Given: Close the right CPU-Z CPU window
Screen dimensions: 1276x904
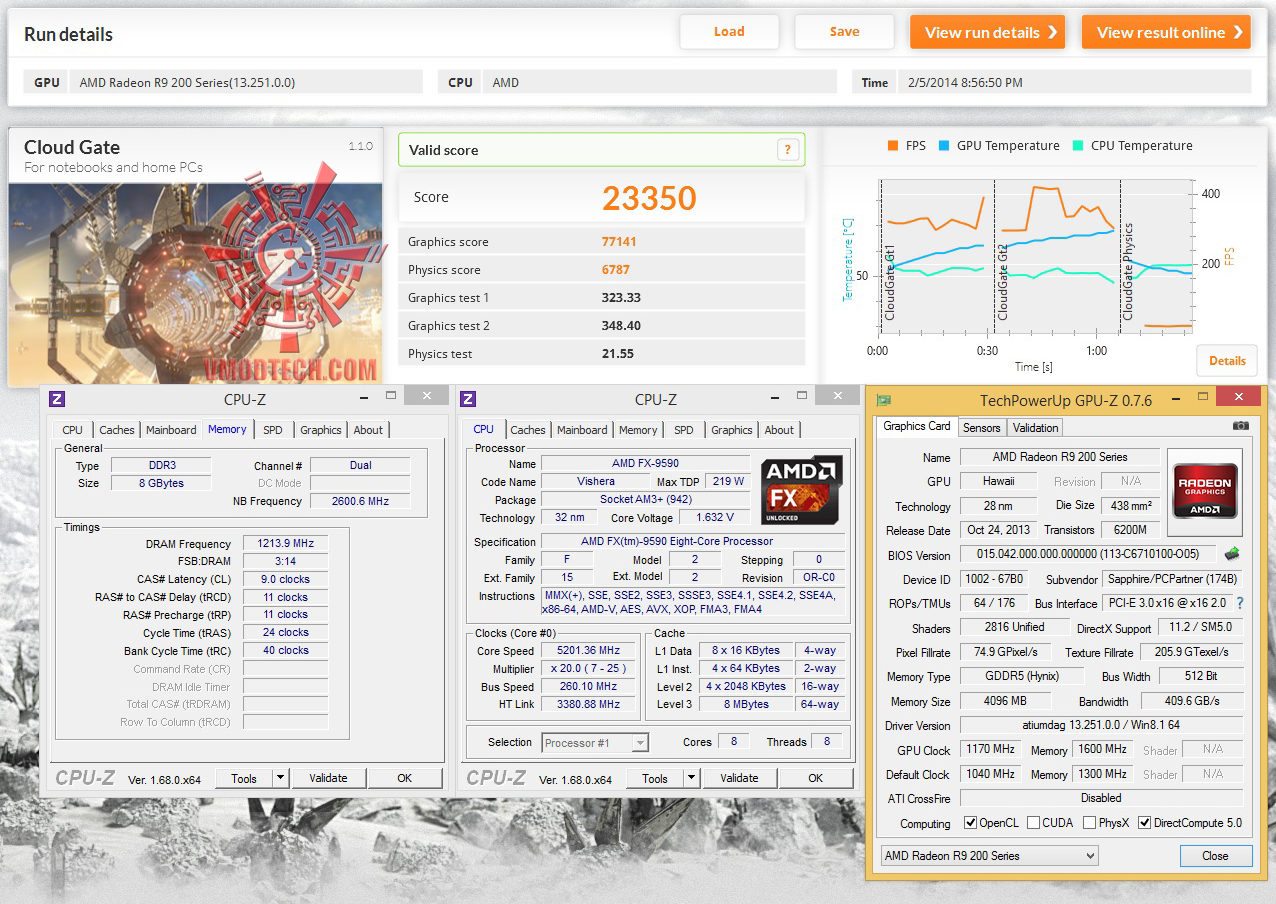Looking at the screenshot, I should [839, 397].
